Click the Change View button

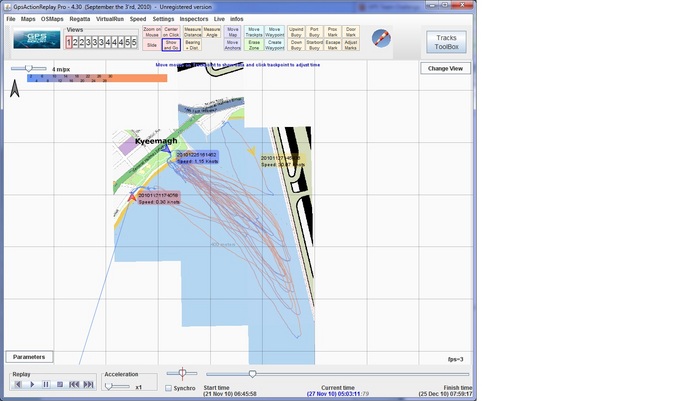click(445, 68)
